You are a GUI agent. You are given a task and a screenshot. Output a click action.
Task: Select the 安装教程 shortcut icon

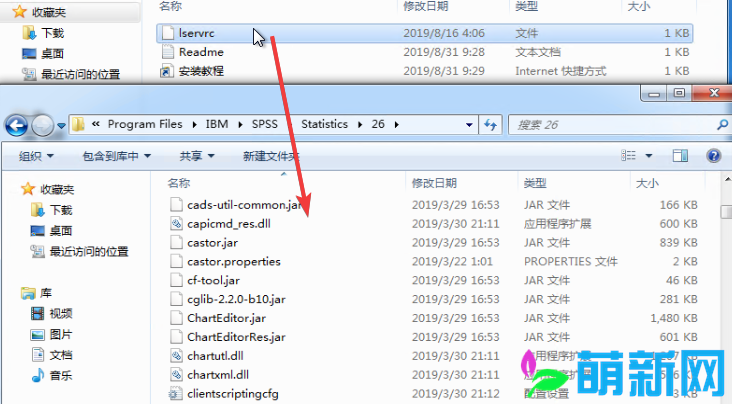pos(167,71)
